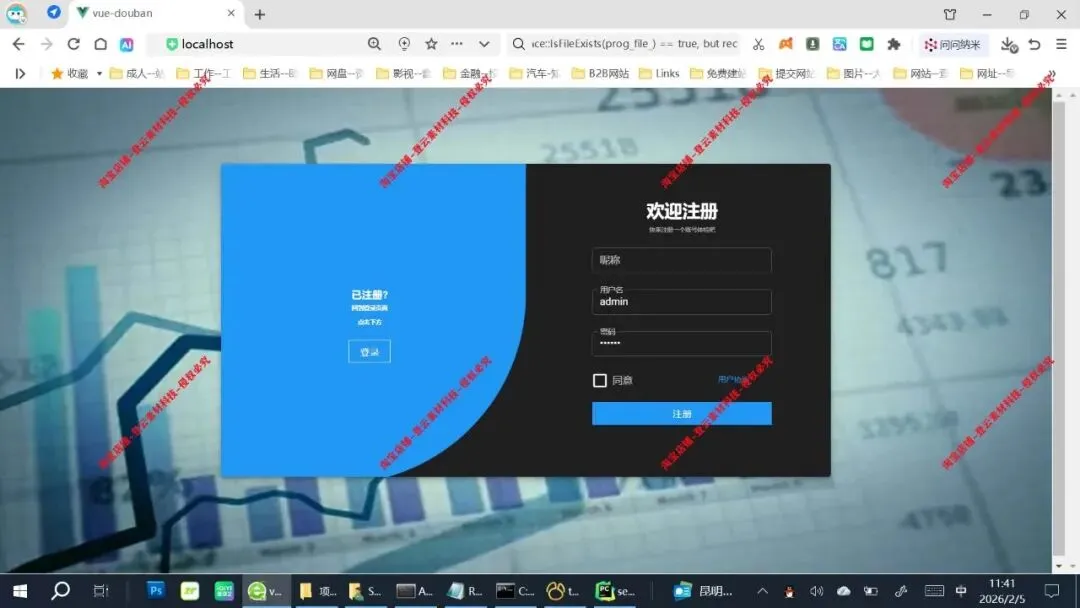Open the 成人 bookmark folder

(136, 73)
